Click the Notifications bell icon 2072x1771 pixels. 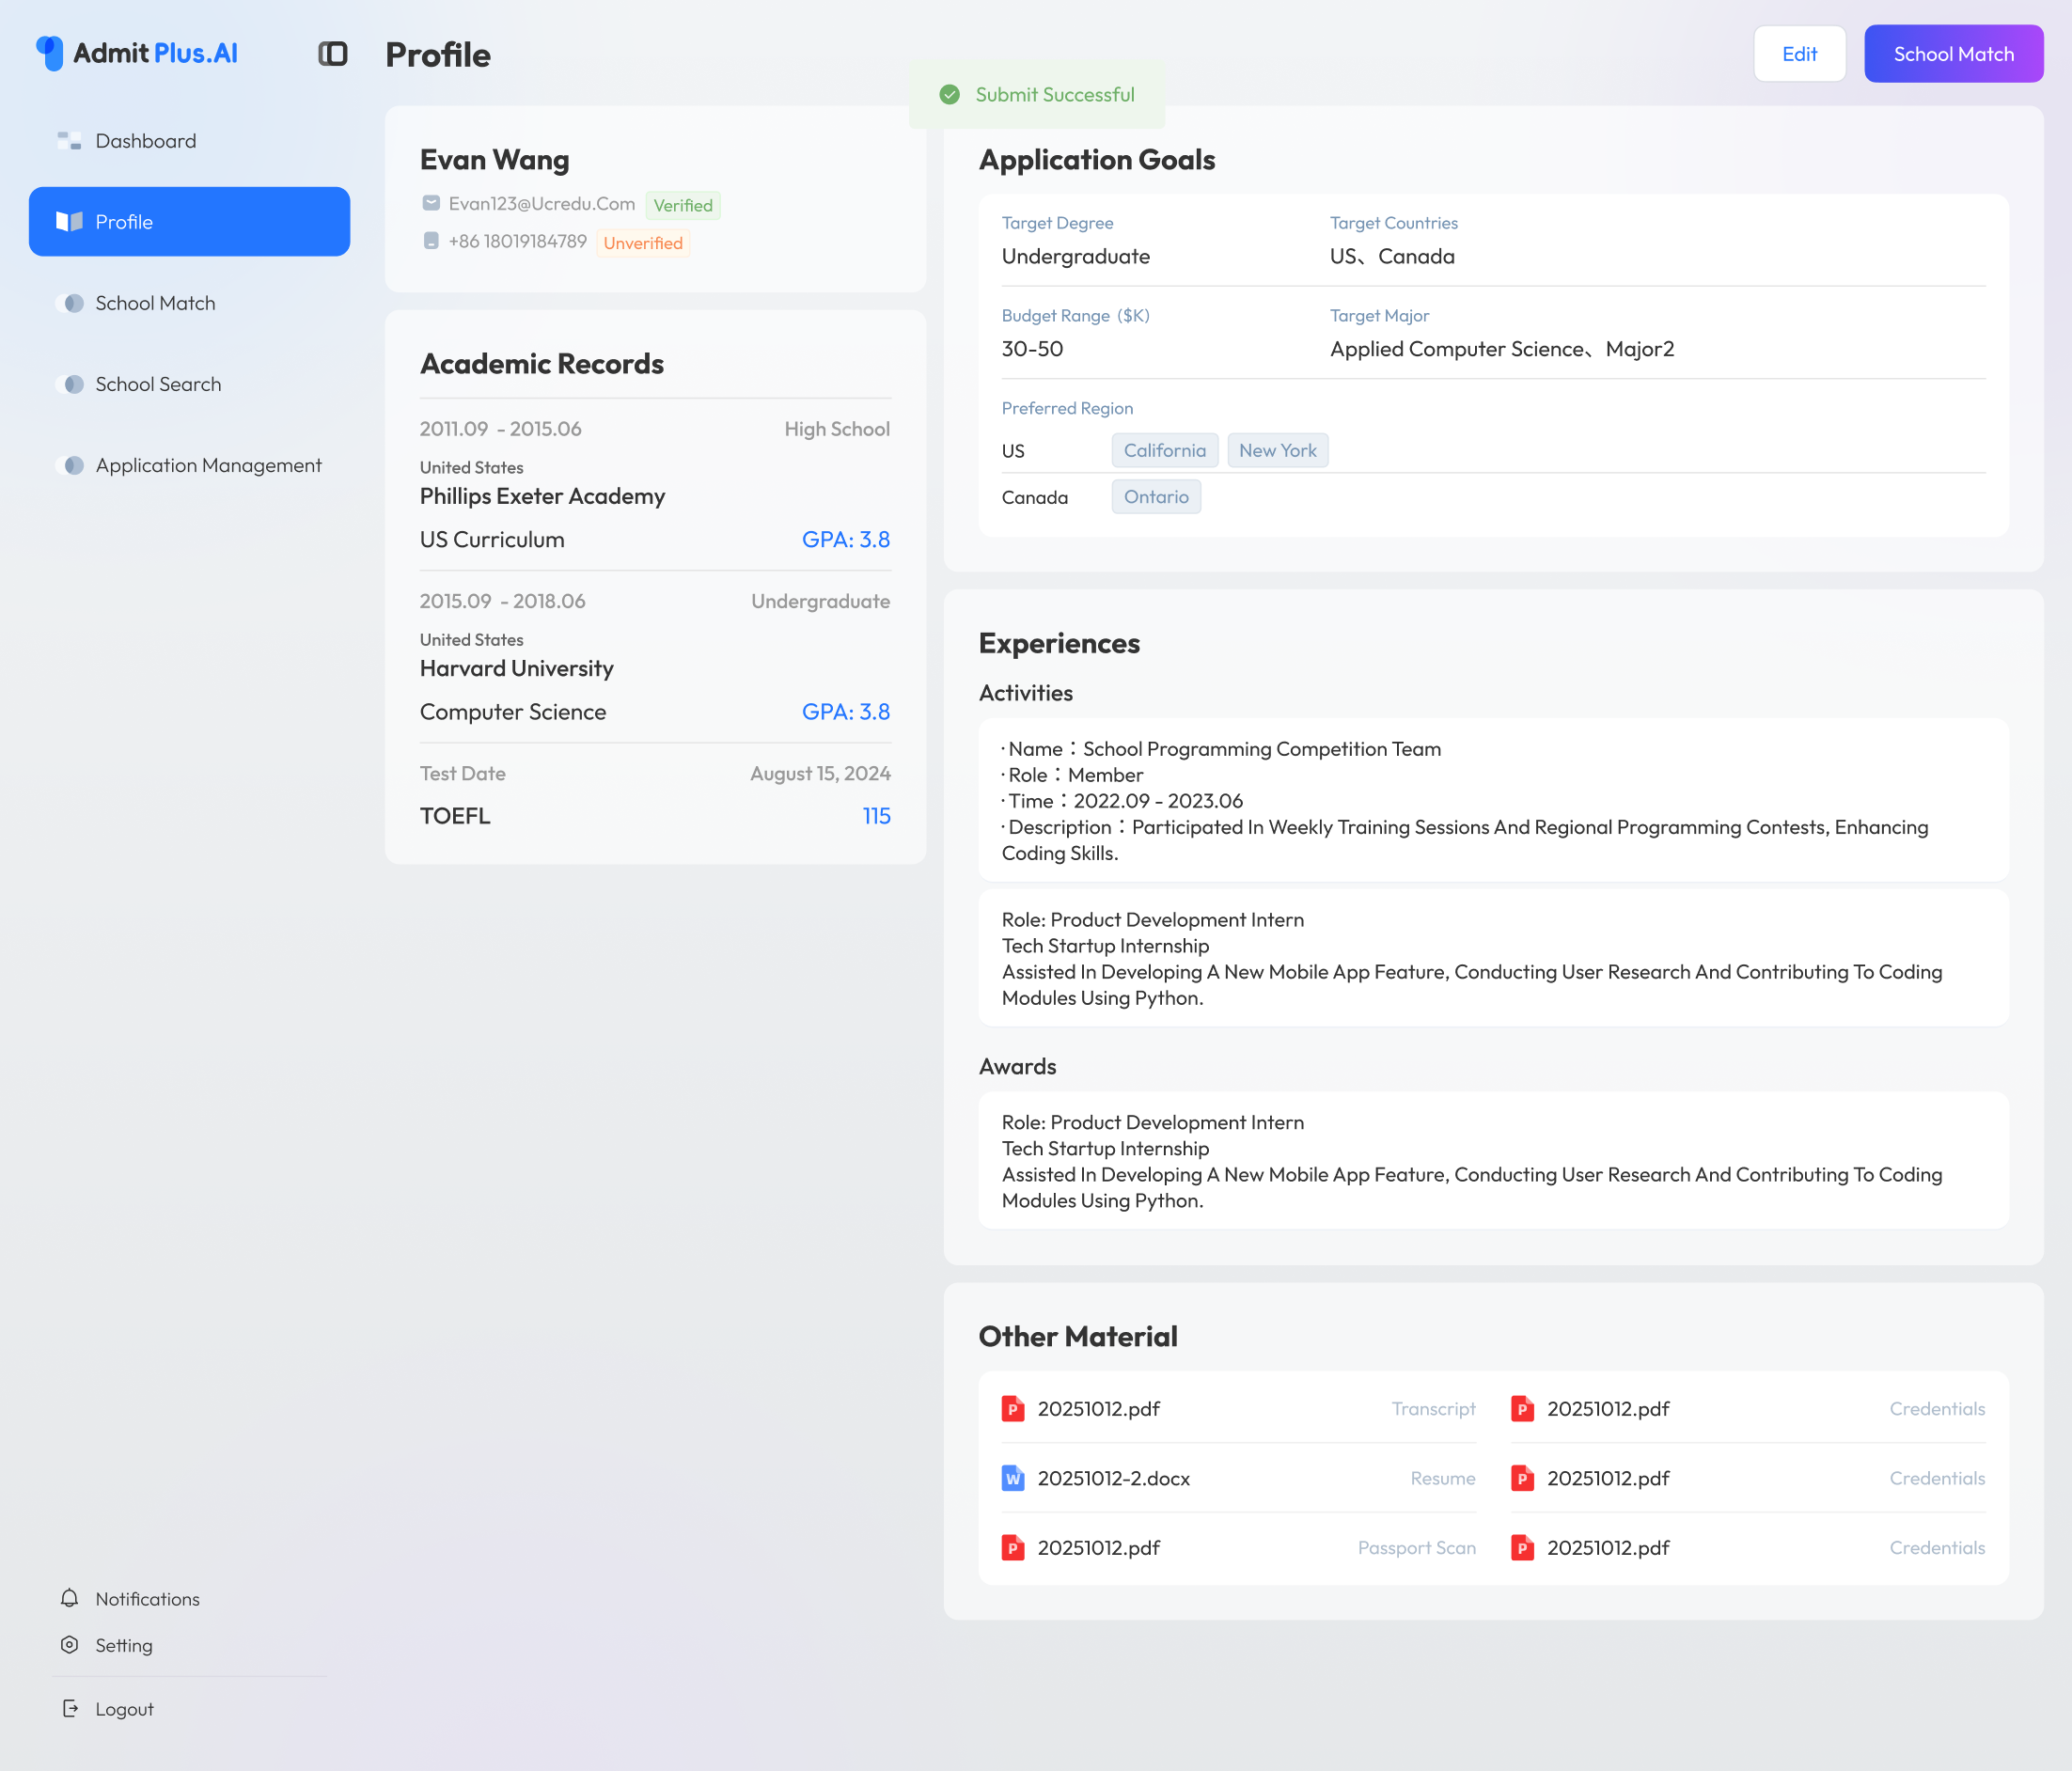[69, 1598]
